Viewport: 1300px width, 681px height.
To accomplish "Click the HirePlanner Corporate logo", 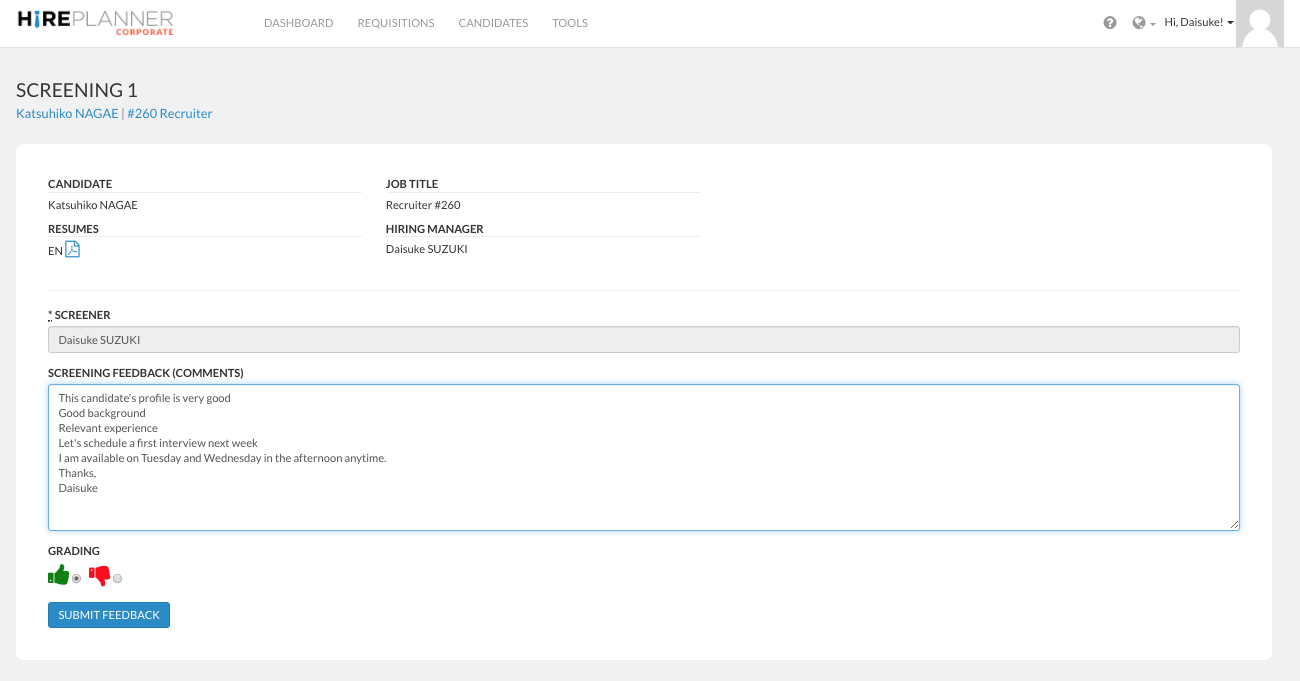I will coord(96,23).
